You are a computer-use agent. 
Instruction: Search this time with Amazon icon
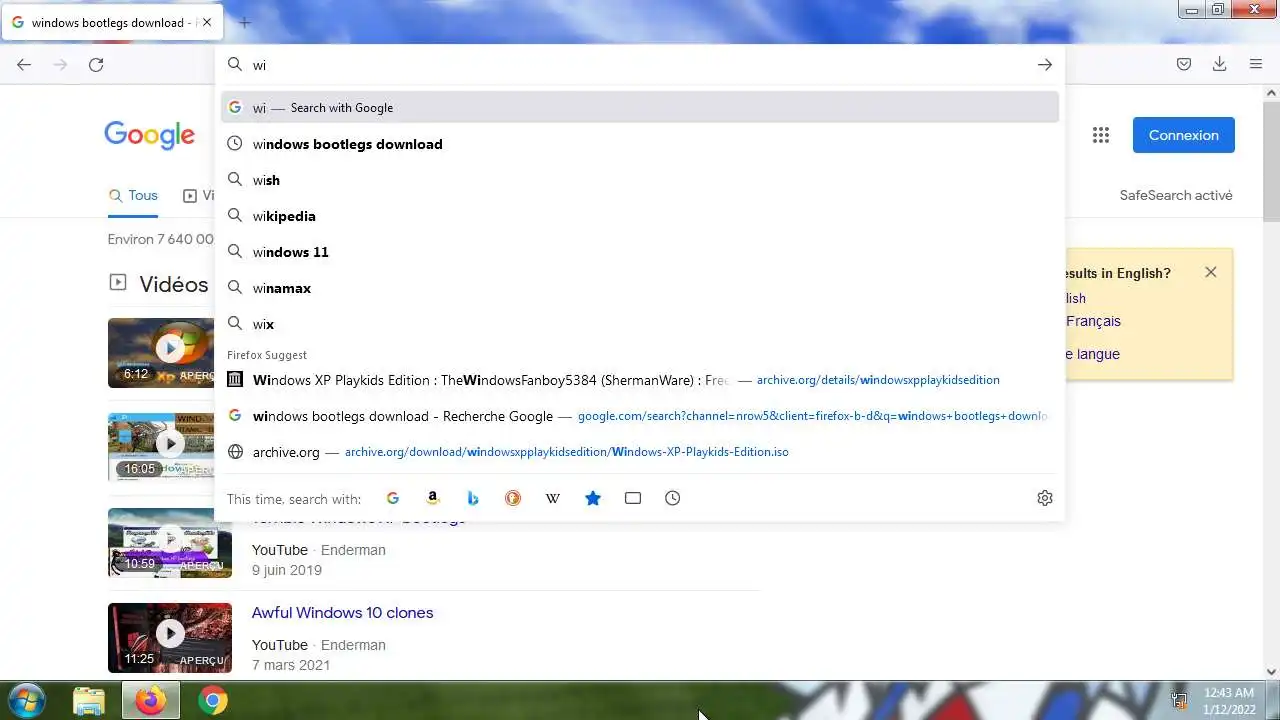click(x=433, y=498)
